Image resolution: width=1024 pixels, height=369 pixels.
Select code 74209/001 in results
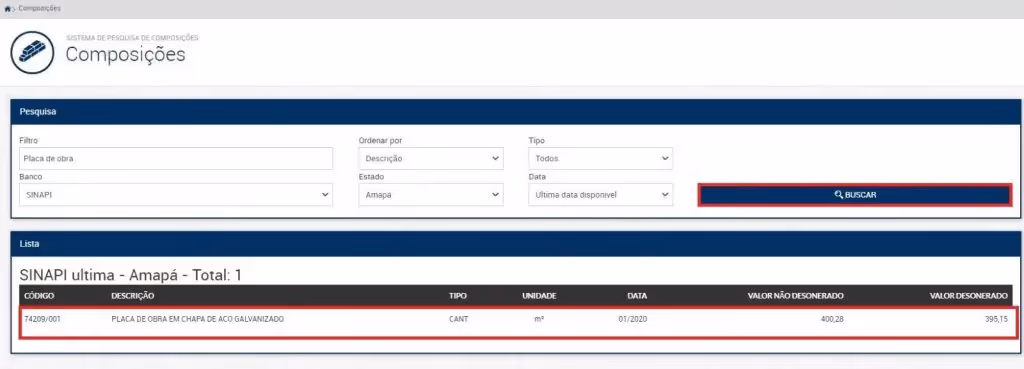(42, 319)
